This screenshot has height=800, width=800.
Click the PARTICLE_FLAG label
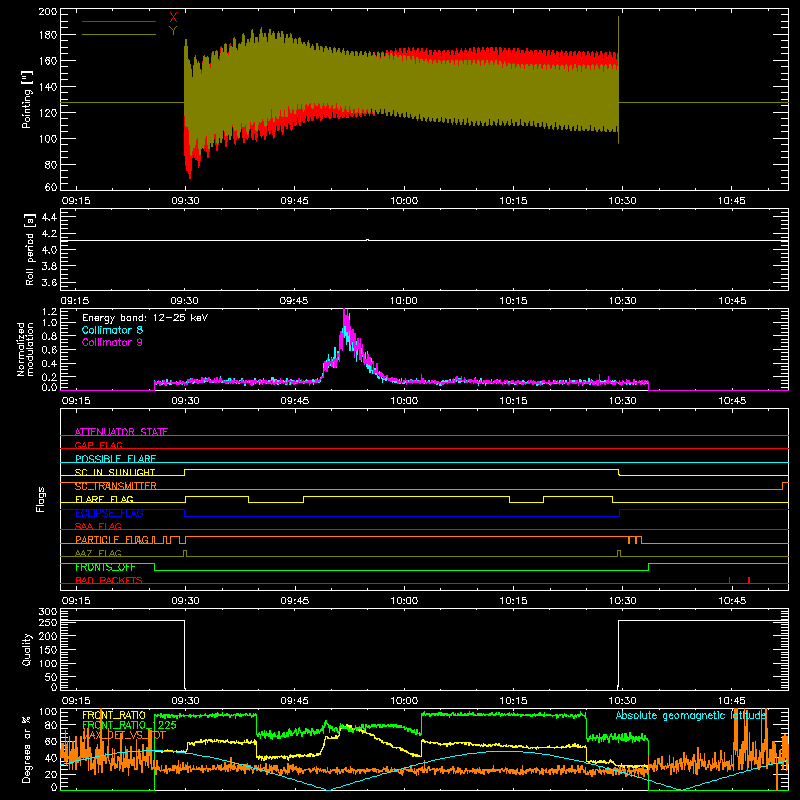coord(112,539)
